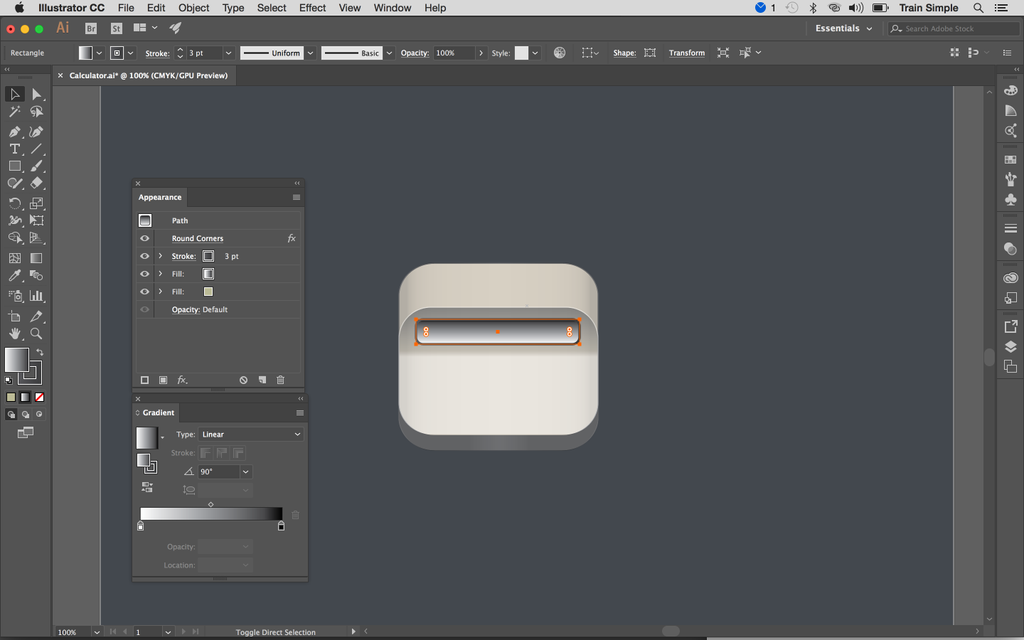Open the gradient Type dropdown
Image resolution: width=1024 pixels, height=640 pixels.
pyautogui.click(x=251, y=434)
